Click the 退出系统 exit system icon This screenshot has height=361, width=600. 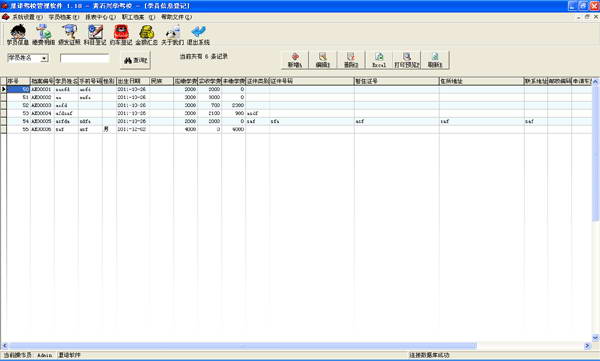(x=198, y=35)
